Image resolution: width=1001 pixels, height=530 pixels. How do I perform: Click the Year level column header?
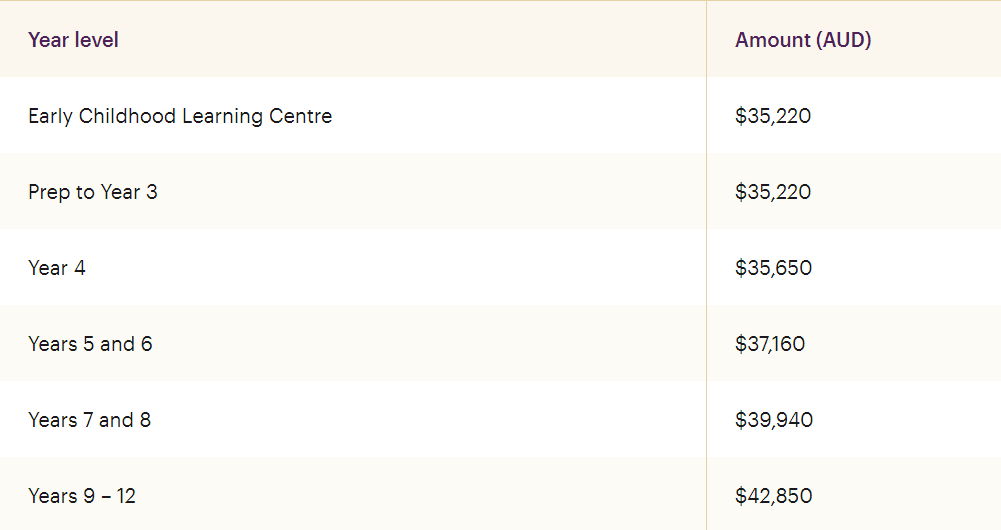point(73,40)
